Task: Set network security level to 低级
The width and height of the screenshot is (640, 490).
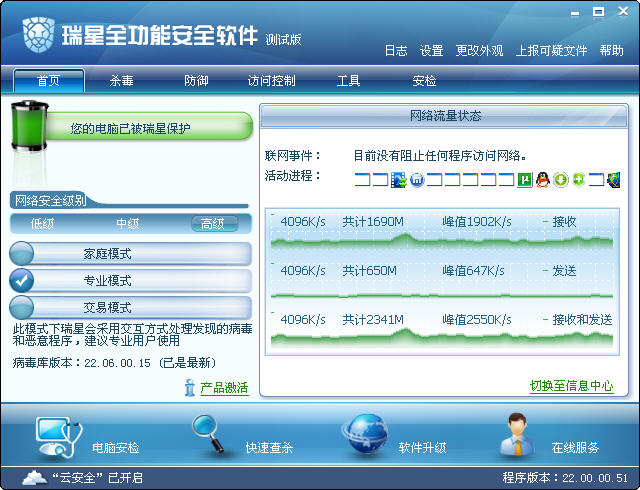Action: tap(42, 224)
